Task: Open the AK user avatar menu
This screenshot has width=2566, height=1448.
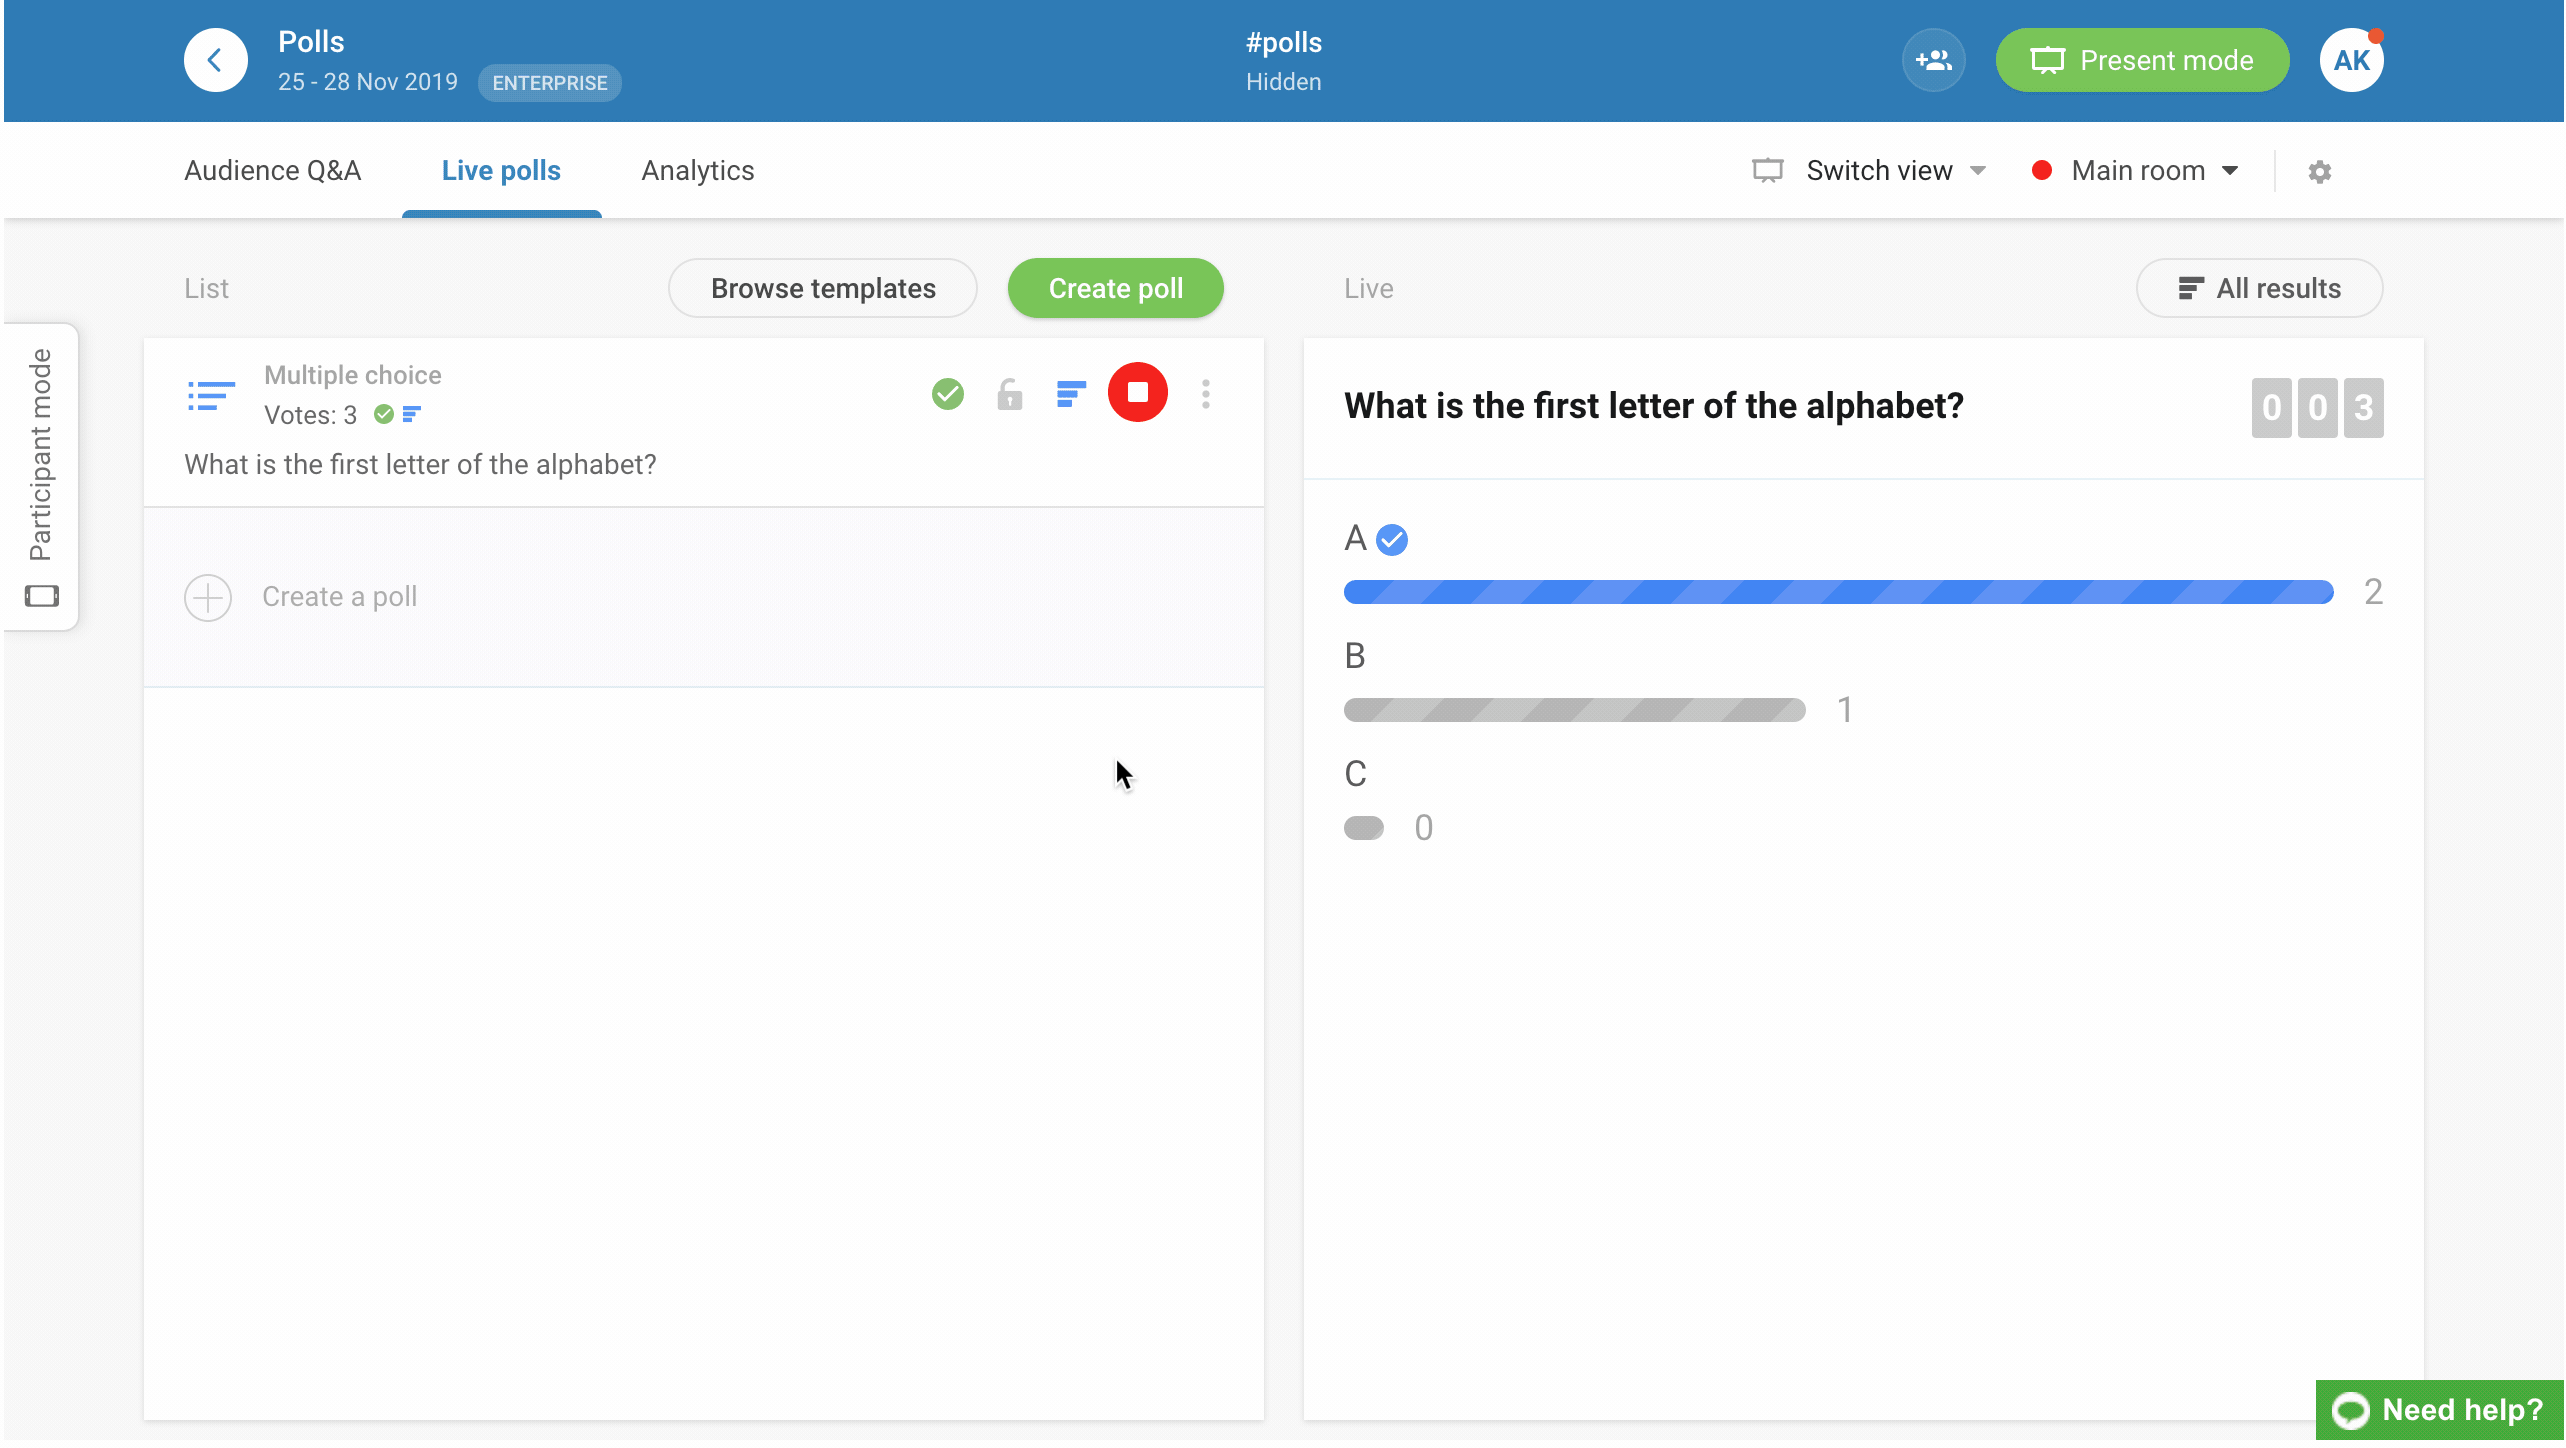Action: tap(2351, 60)
